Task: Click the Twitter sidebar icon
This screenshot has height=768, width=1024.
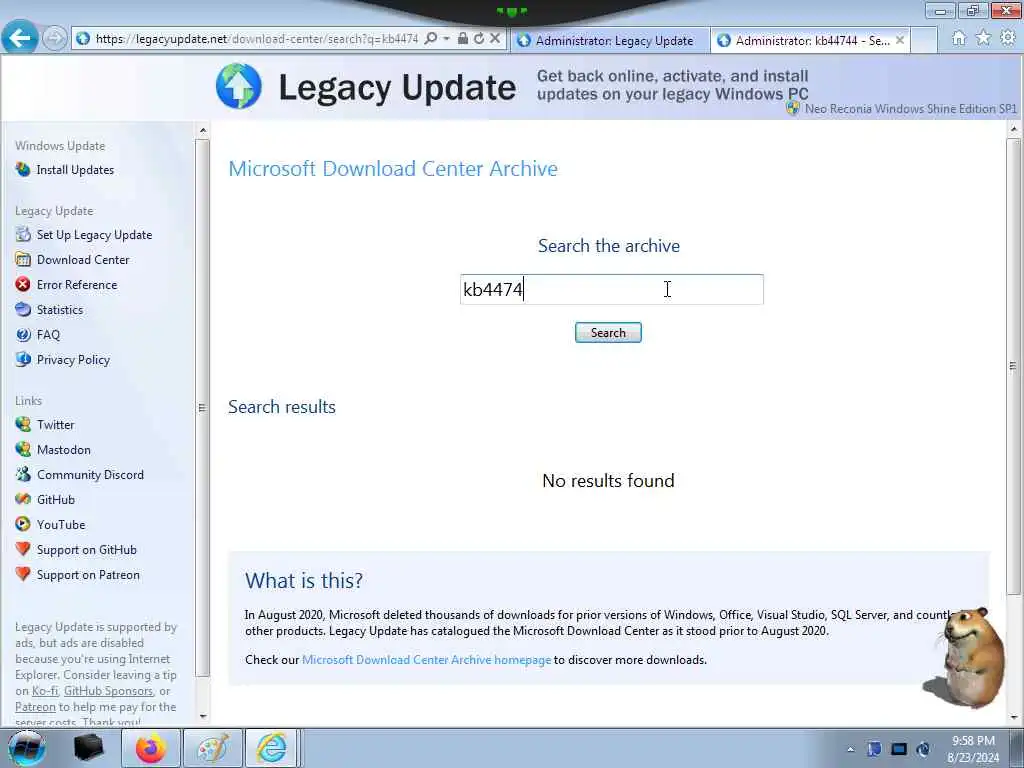Action: (23, 424)
